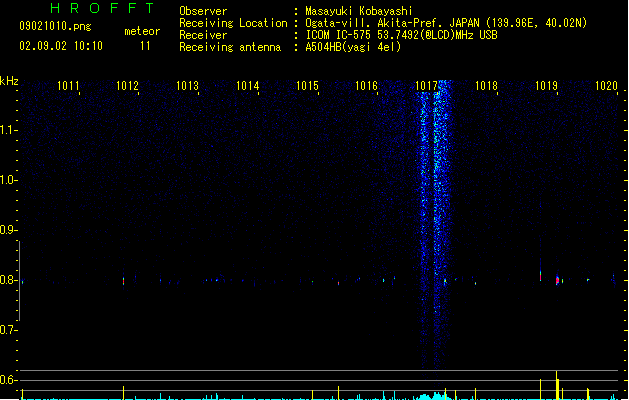Click frequency axis label 0.6
Viewport: 629px width, 400px height.
click(8, 380)
